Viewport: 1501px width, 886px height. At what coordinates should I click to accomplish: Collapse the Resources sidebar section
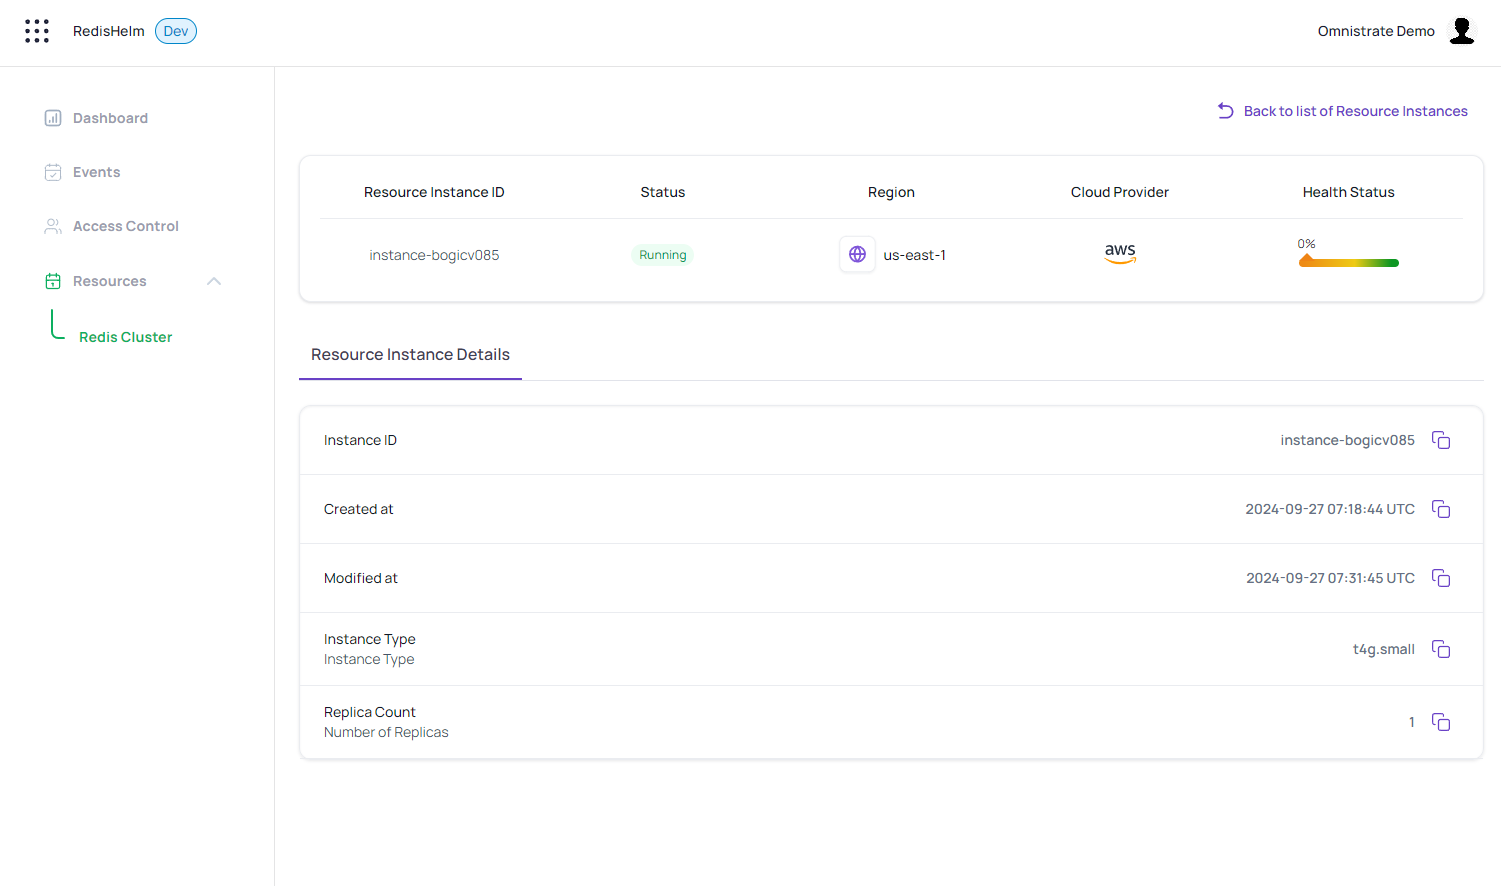tap(214, 281)
